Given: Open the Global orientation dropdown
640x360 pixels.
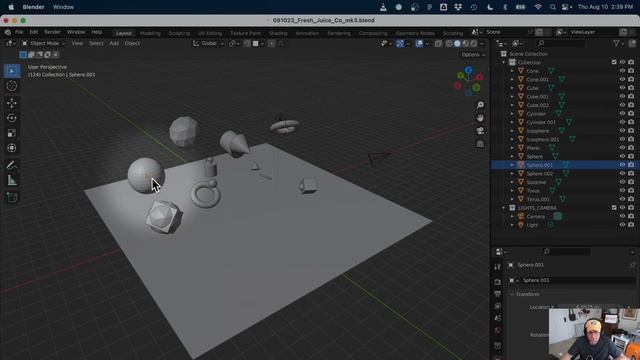Looking at the screenshot, I should [x=208, y=43].
